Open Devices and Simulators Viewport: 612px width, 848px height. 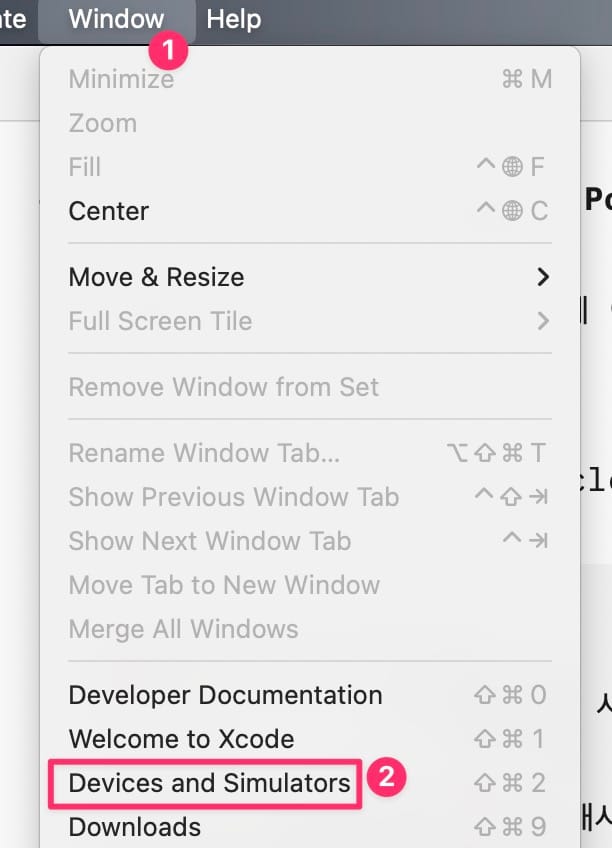309,783
